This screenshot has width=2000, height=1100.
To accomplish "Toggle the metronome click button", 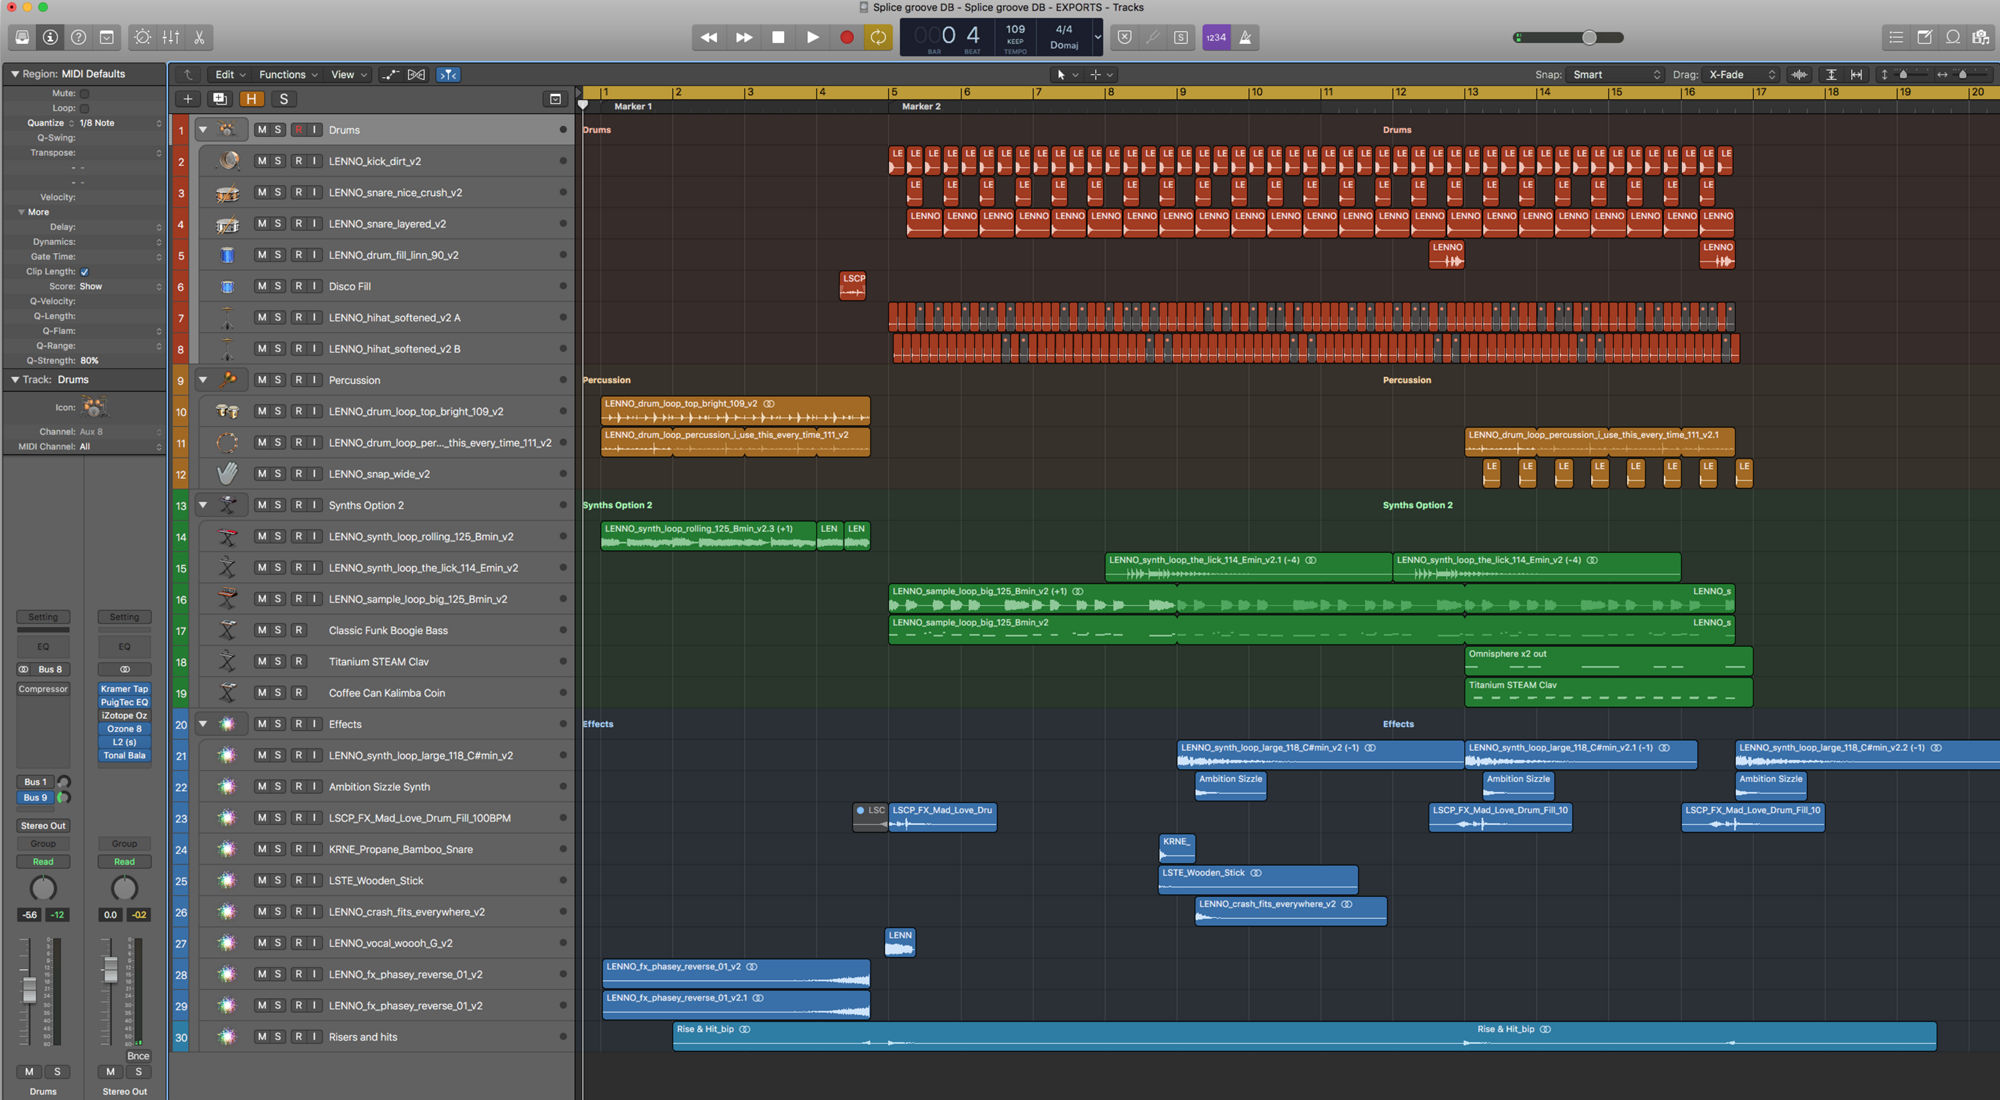I will pos(1245,37).
